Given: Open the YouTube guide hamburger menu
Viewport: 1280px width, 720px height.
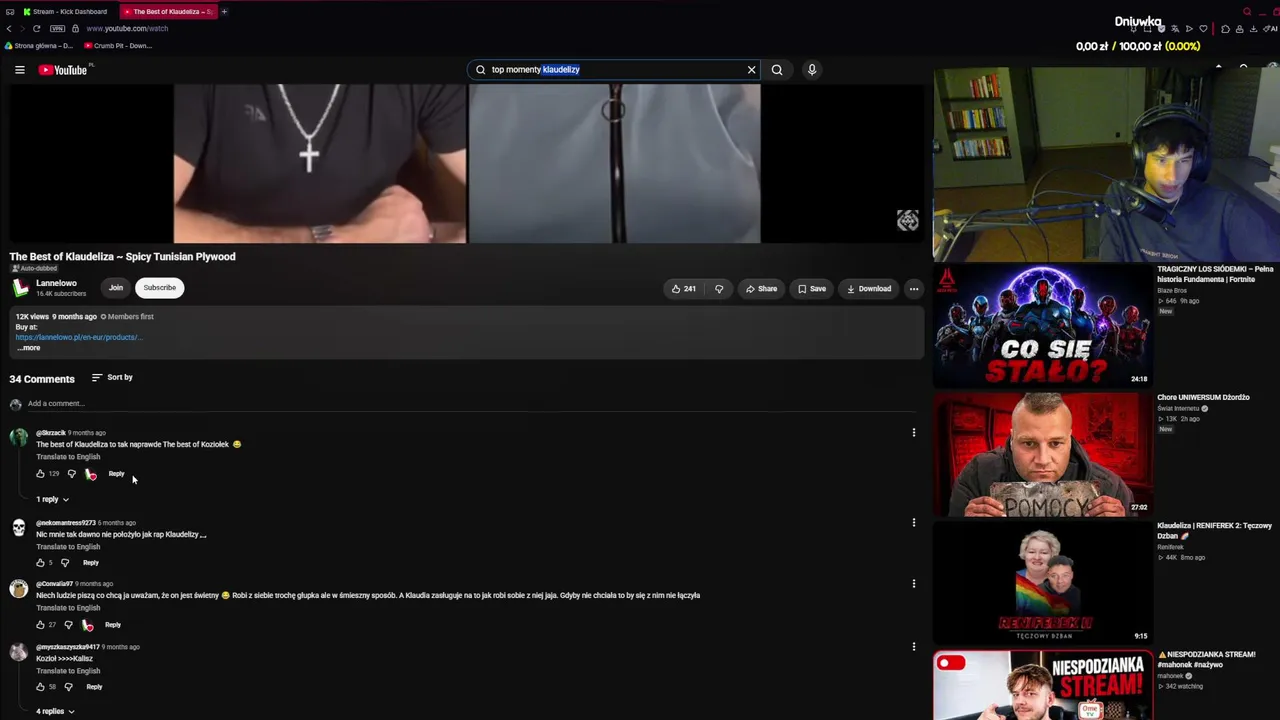Looking at the screenshot, I should pyautogui.click(x=19, y=70).
